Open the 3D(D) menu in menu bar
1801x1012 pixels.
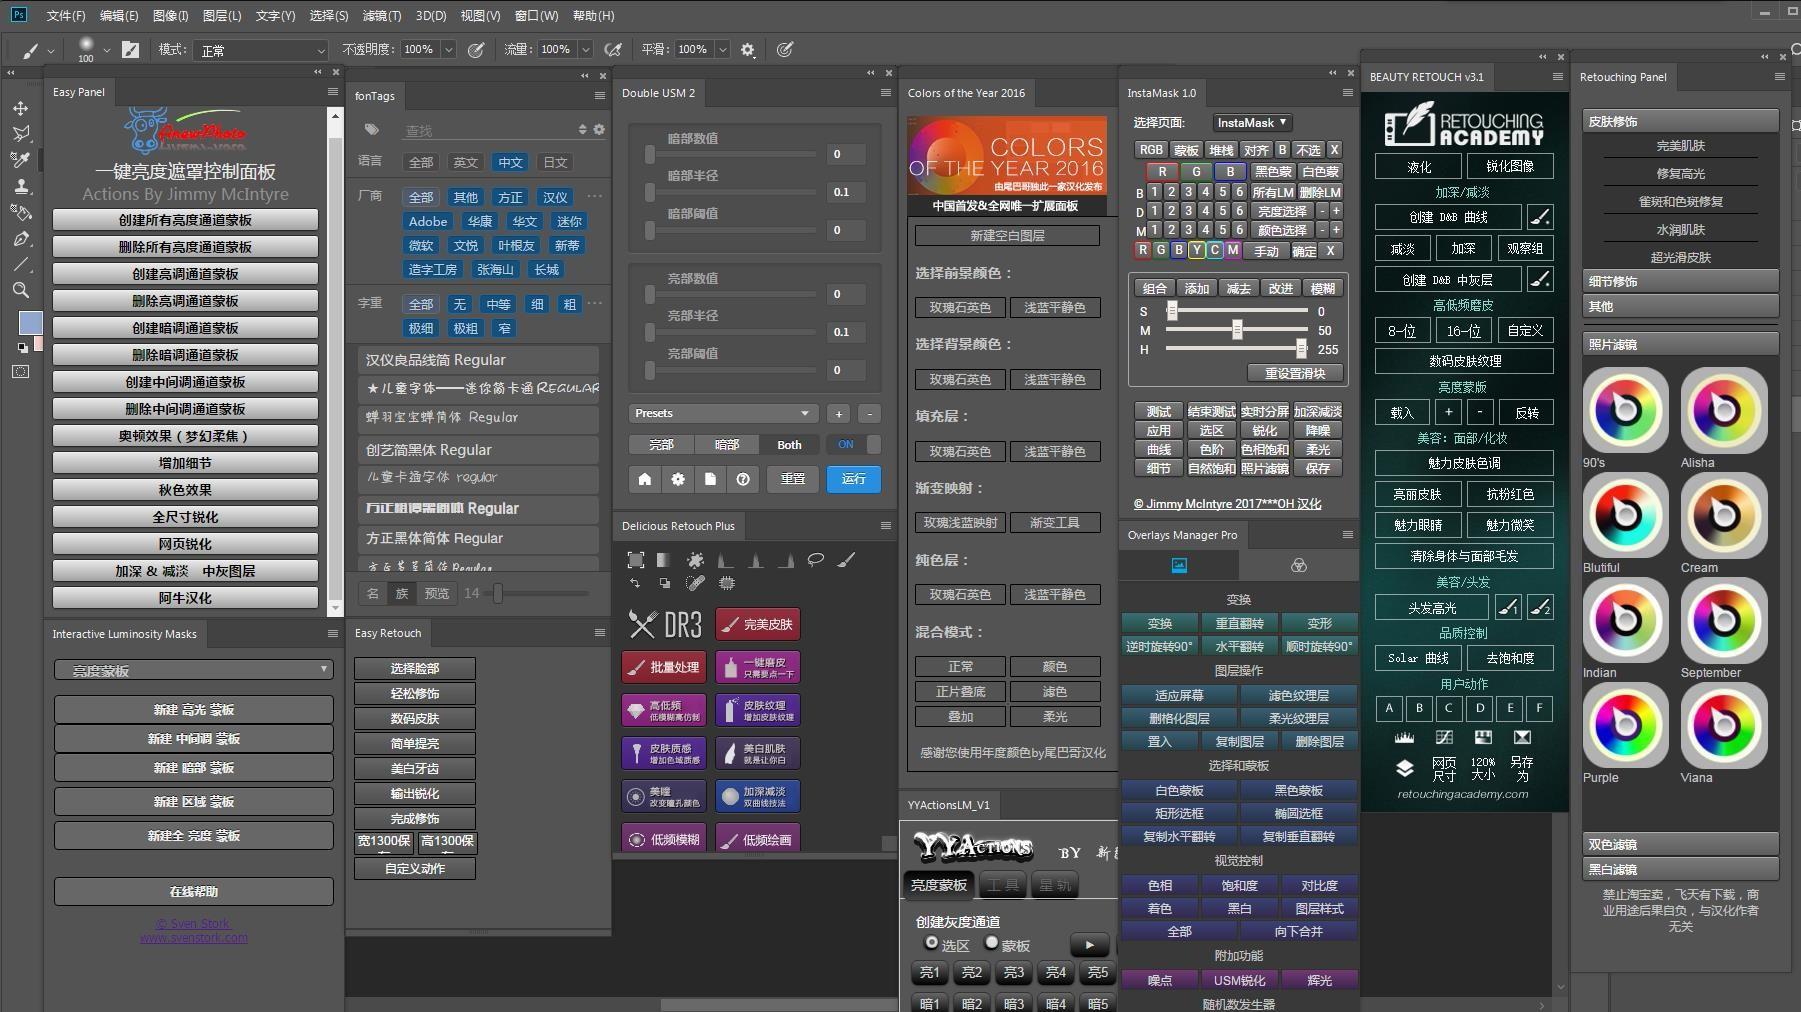[x=431, y=16]
